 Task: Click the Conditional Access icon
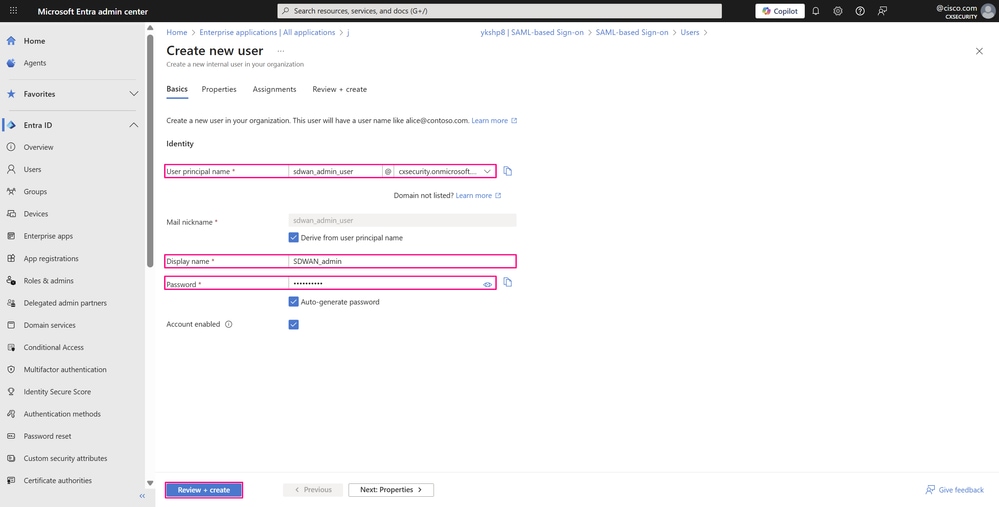tap(11, 347)
